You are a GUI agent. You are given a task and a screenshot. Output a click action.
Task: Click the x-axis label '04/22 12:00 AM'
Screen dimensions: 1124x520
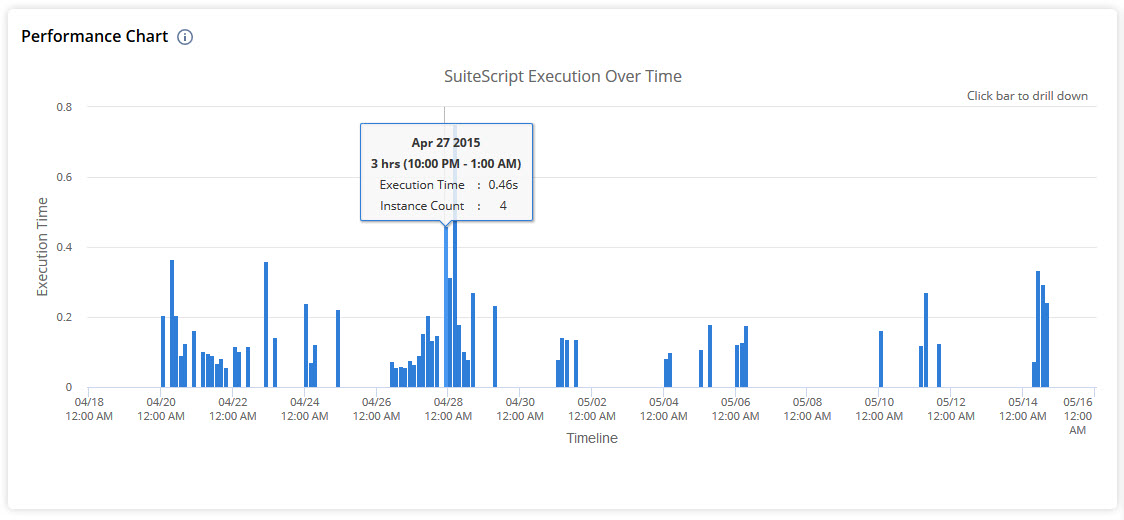[232, 410]
